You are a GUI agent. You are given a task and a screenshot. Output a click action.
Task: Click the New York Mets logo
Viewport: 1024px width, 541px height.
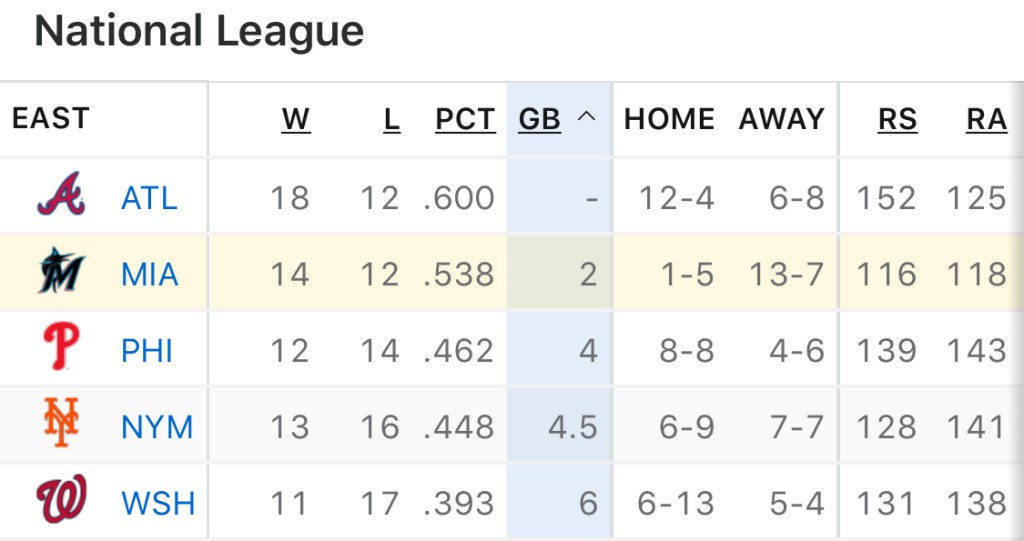coord(60,424)
